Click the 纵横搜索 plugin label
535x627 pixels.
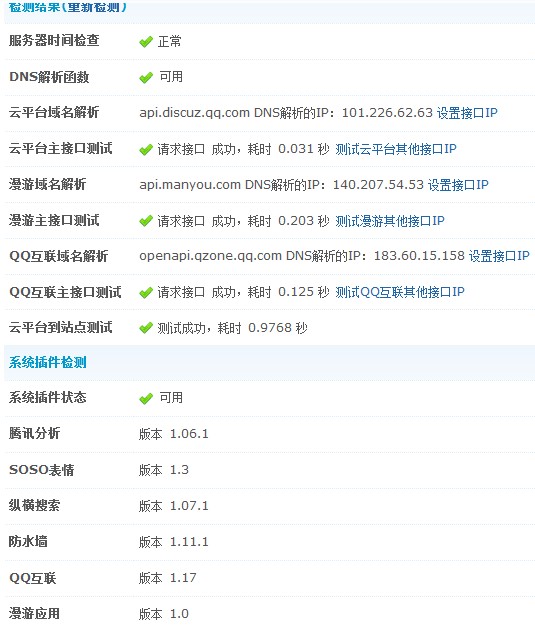click(34, 505)
